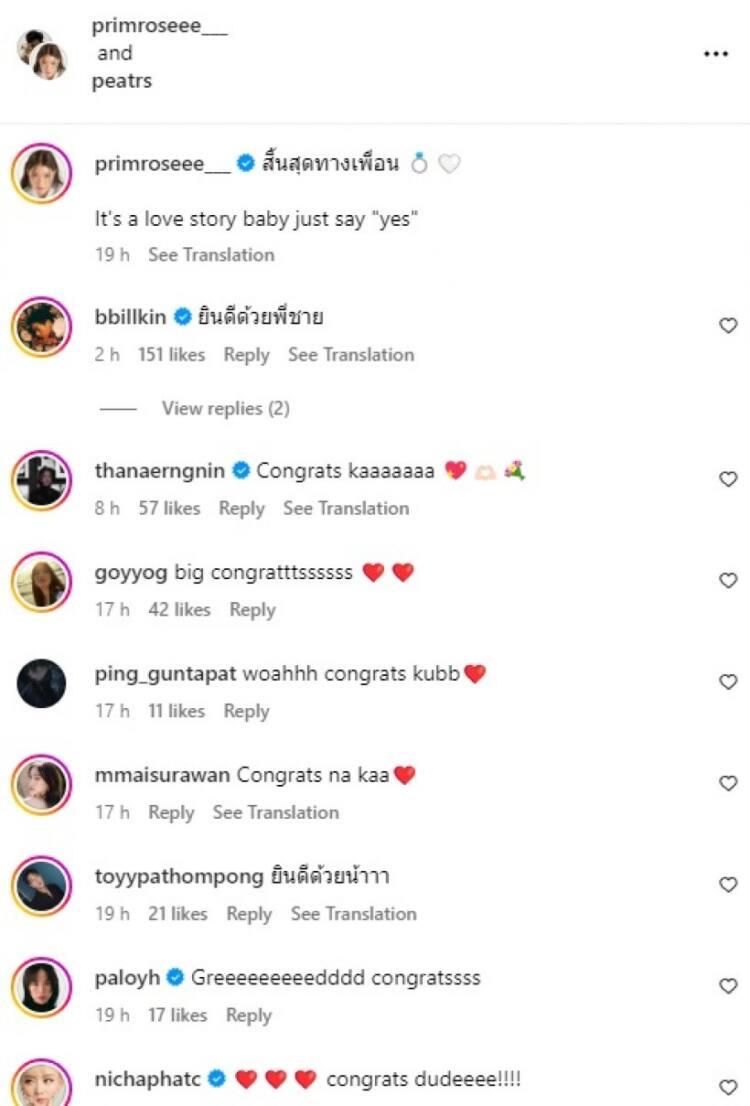Tap heart icon beside toyypathompong's comment
Viewport: 750px width, 1106px height.
click(728, 885)
